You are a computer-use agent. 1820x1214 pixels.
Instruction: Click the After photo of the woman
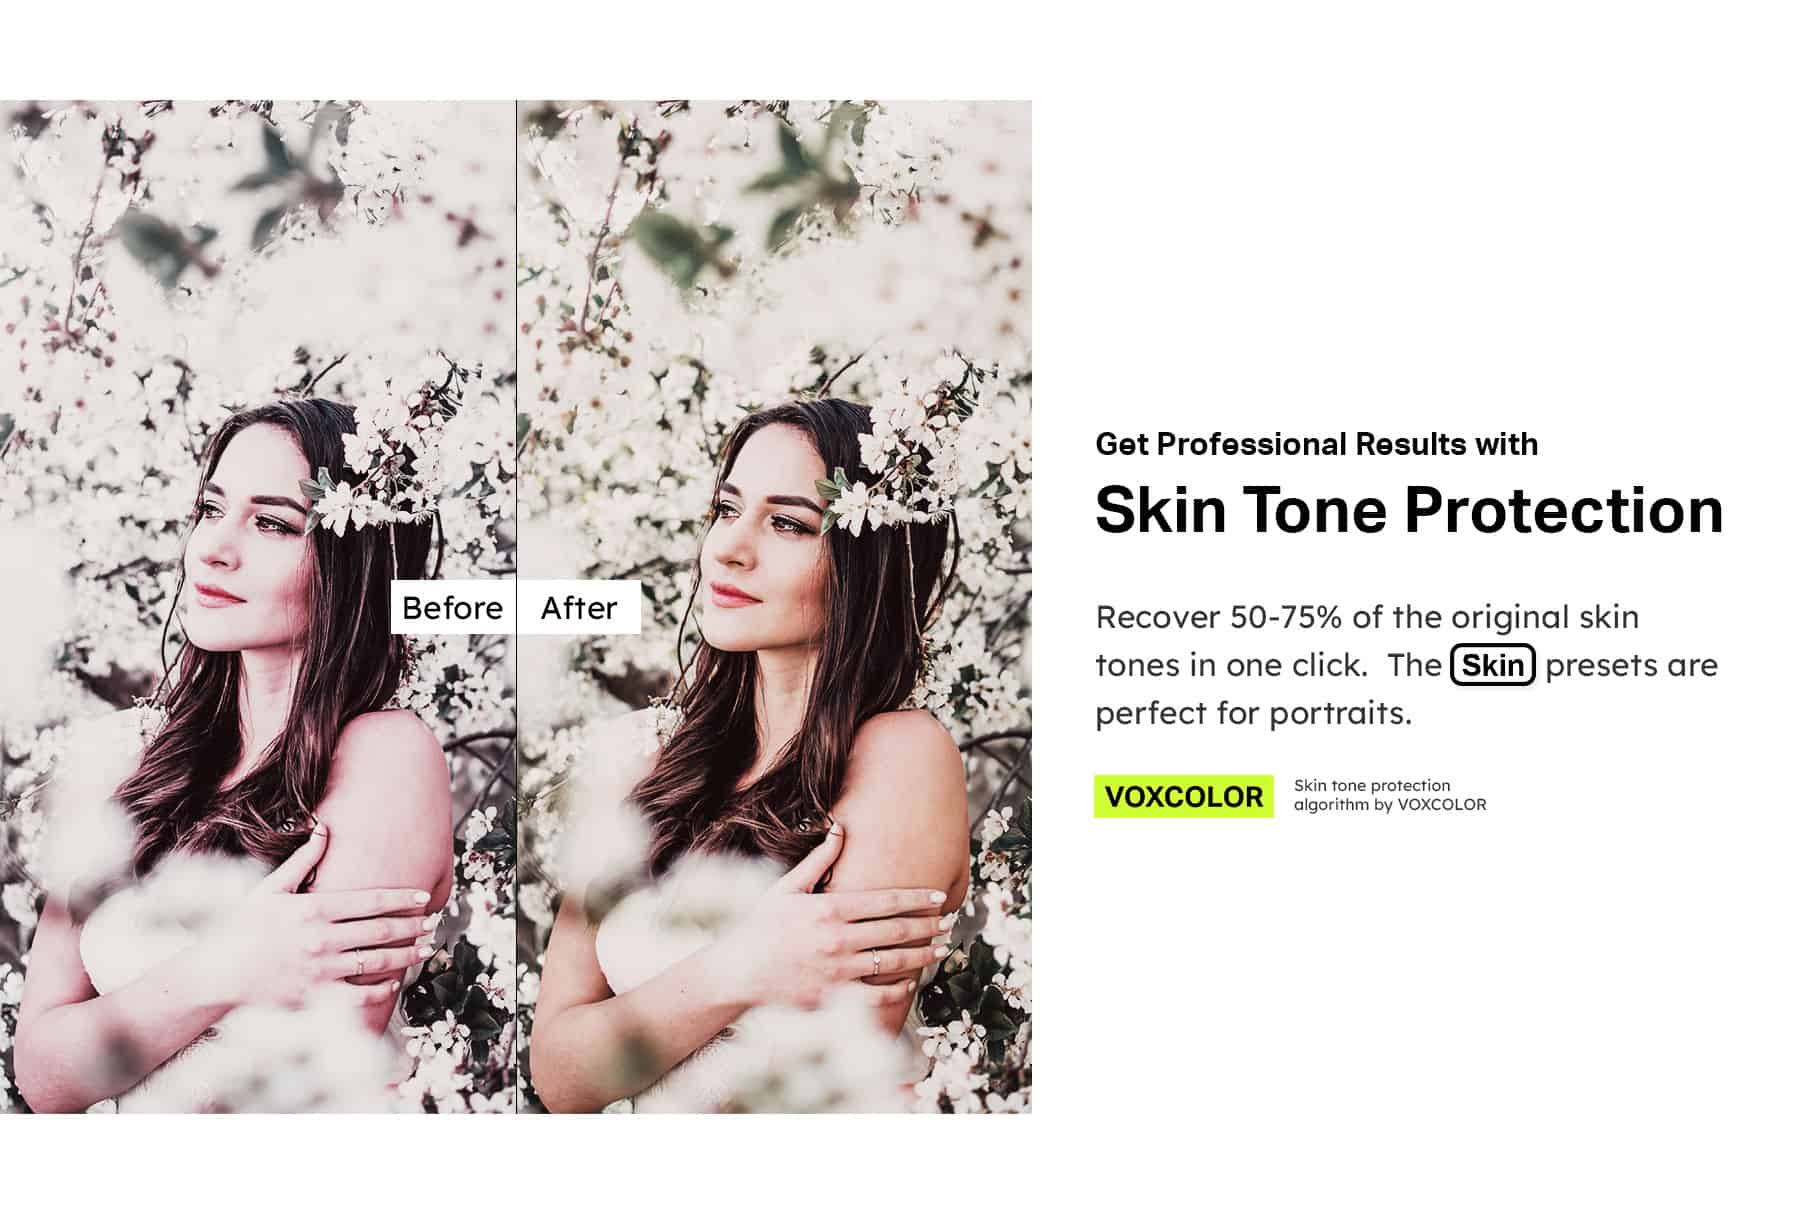[775, 606]
